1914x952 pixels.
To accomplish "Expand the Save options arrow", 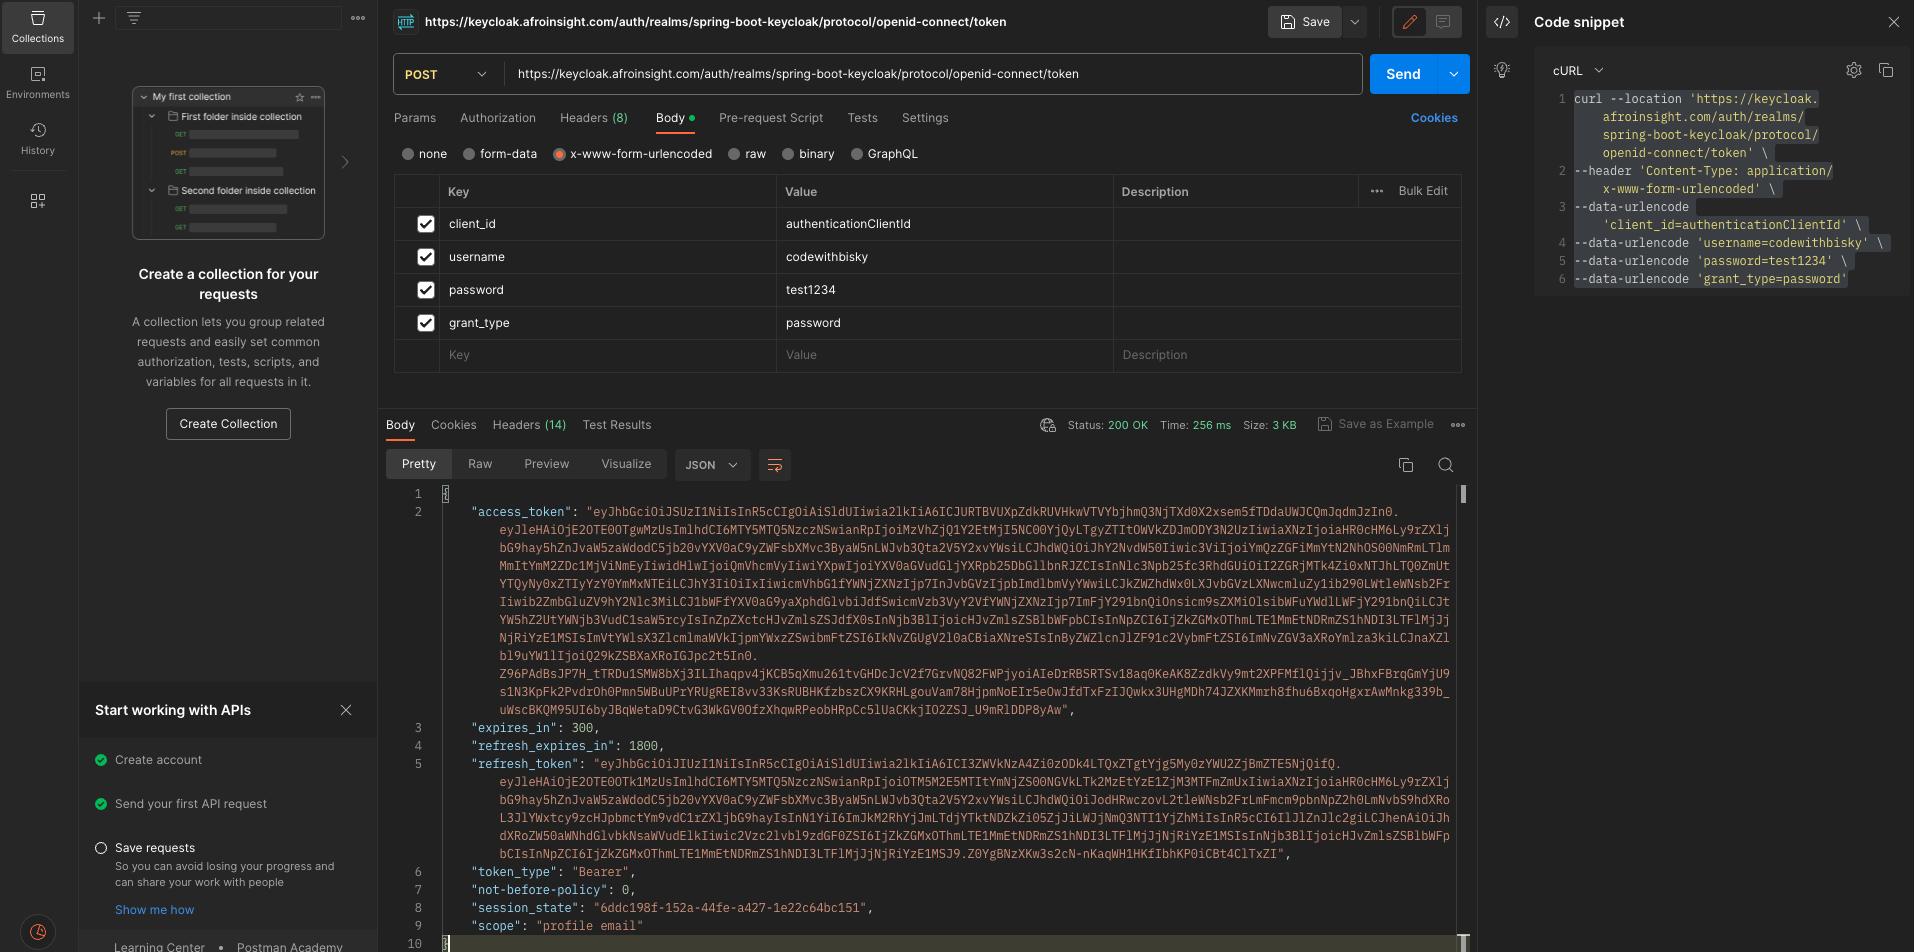I will point(1355,22).
